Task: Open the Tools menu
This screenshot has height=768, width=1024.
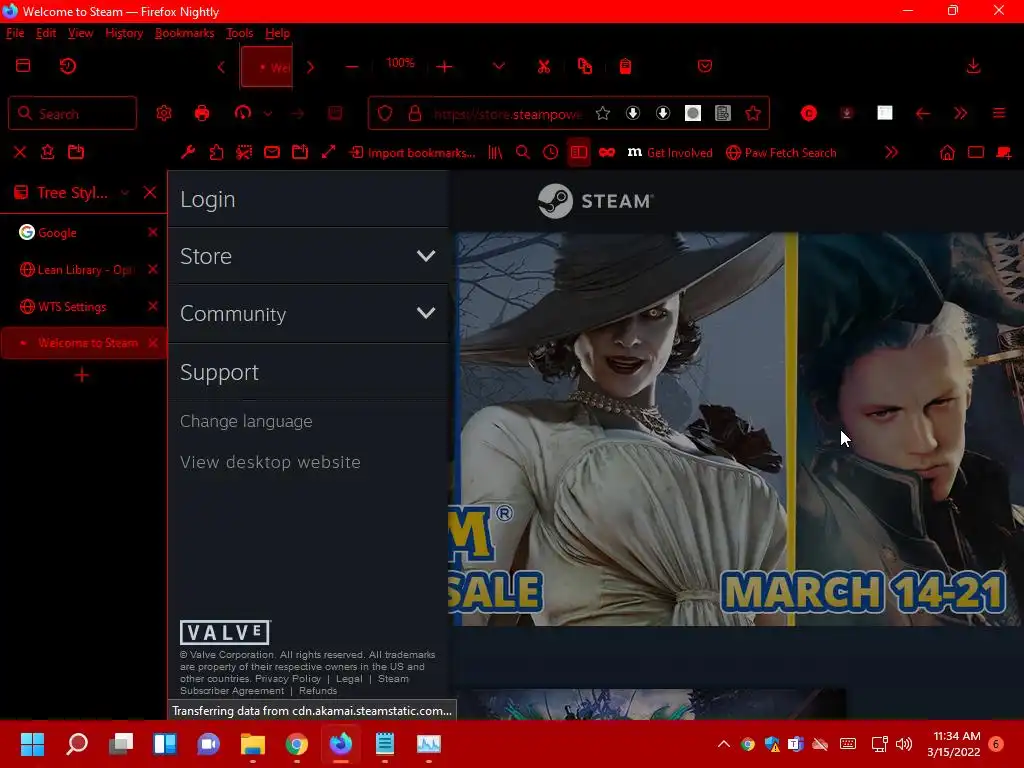Action: pyautogui.click(x=239, y=33)
